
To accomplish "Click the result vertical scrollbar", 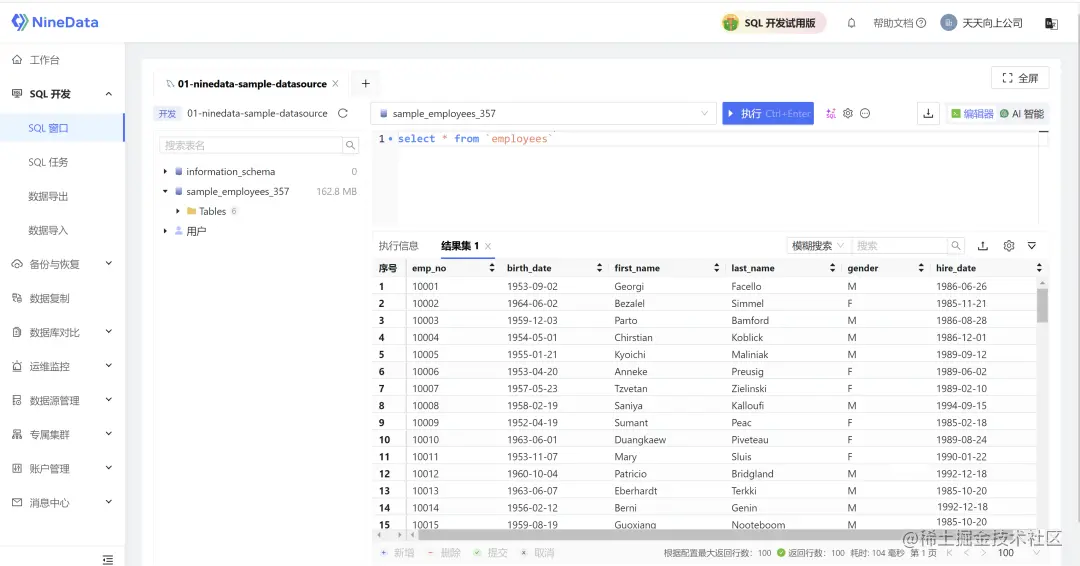I will point(1042,305).
